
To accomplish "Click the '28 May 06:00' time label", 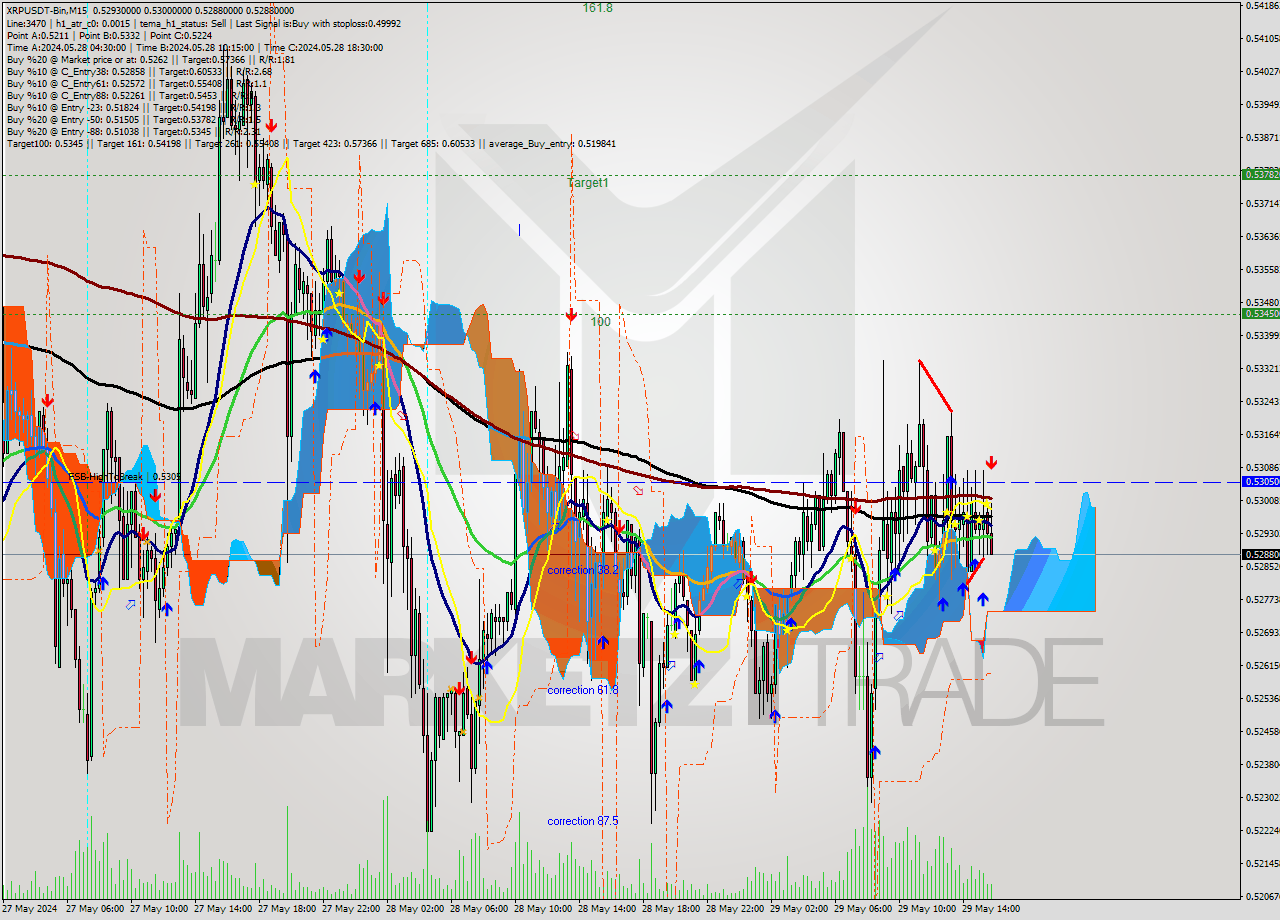I will (479, 909).
